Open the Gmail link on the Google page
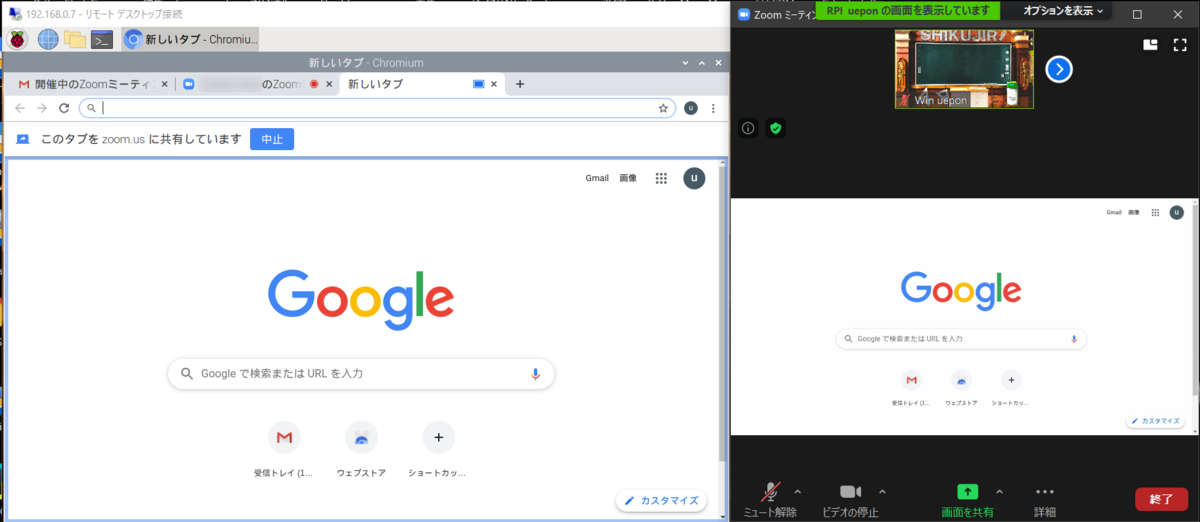Image resolution: width=1200 pixels, height=522 pixels. [x=597, y=178]
